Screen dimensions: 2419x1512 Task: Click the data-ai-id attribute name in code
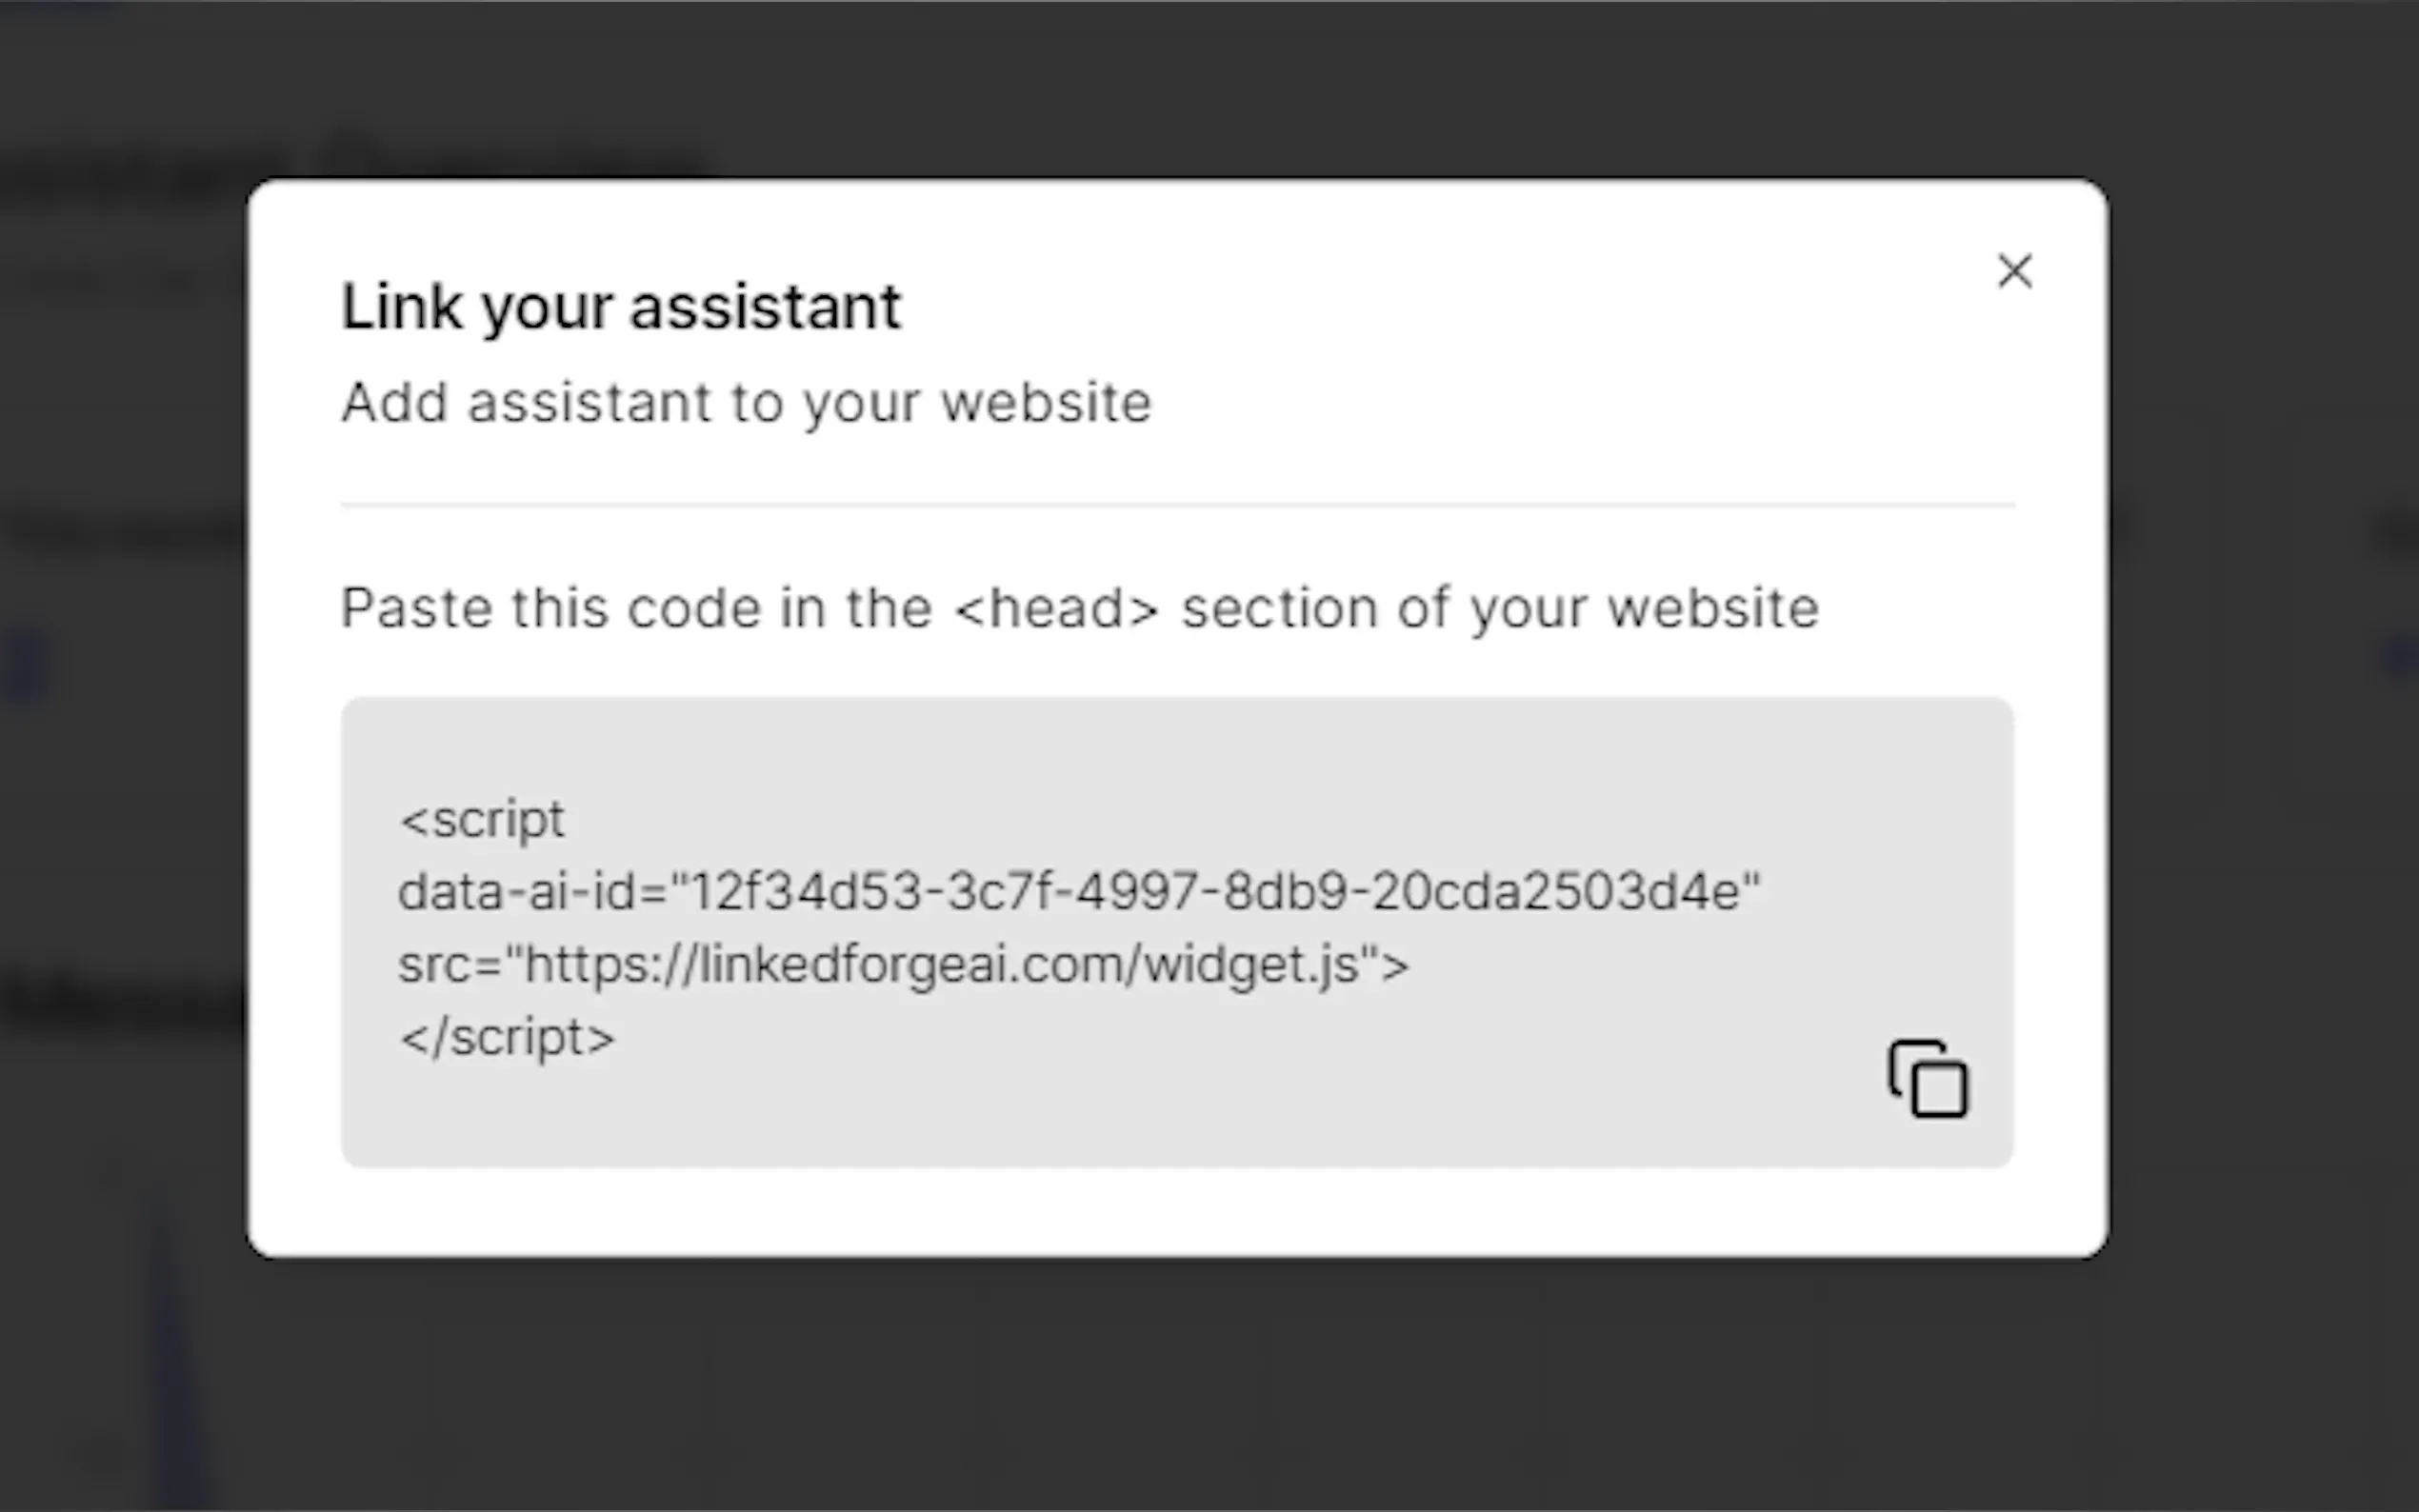[x=517, y=891]
